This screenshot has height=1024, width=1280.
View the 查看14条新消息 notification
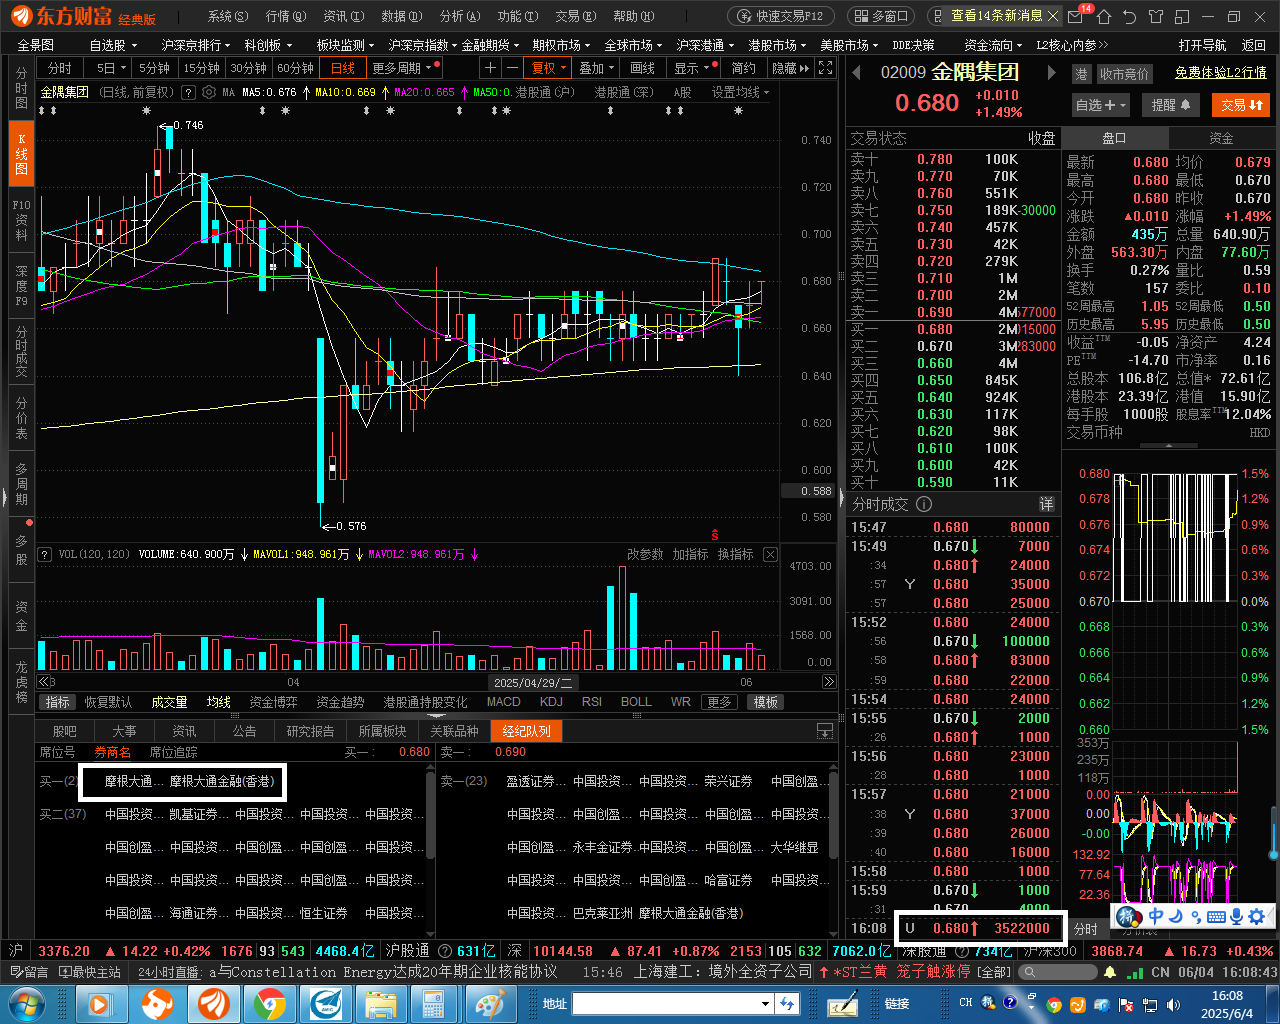tap(996, 16)
